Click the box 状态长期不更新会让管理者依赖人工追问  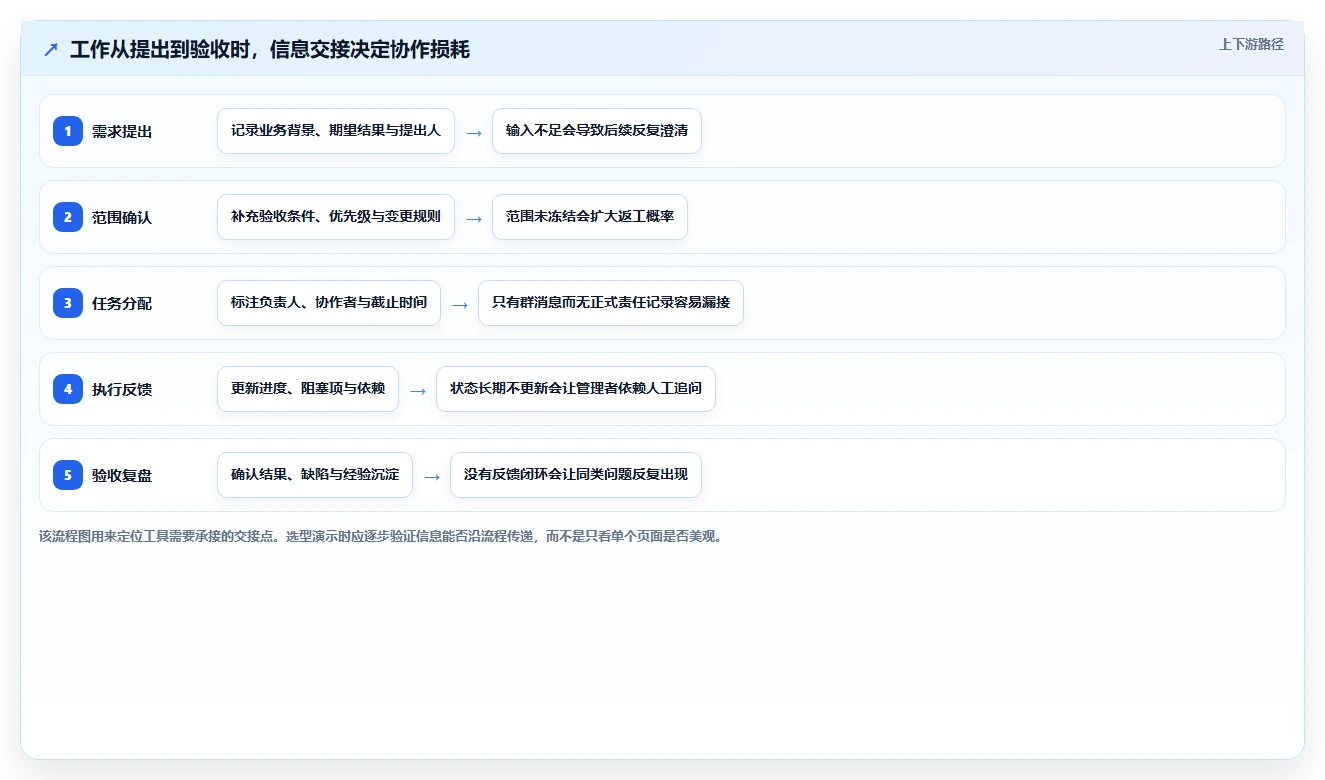576,389
